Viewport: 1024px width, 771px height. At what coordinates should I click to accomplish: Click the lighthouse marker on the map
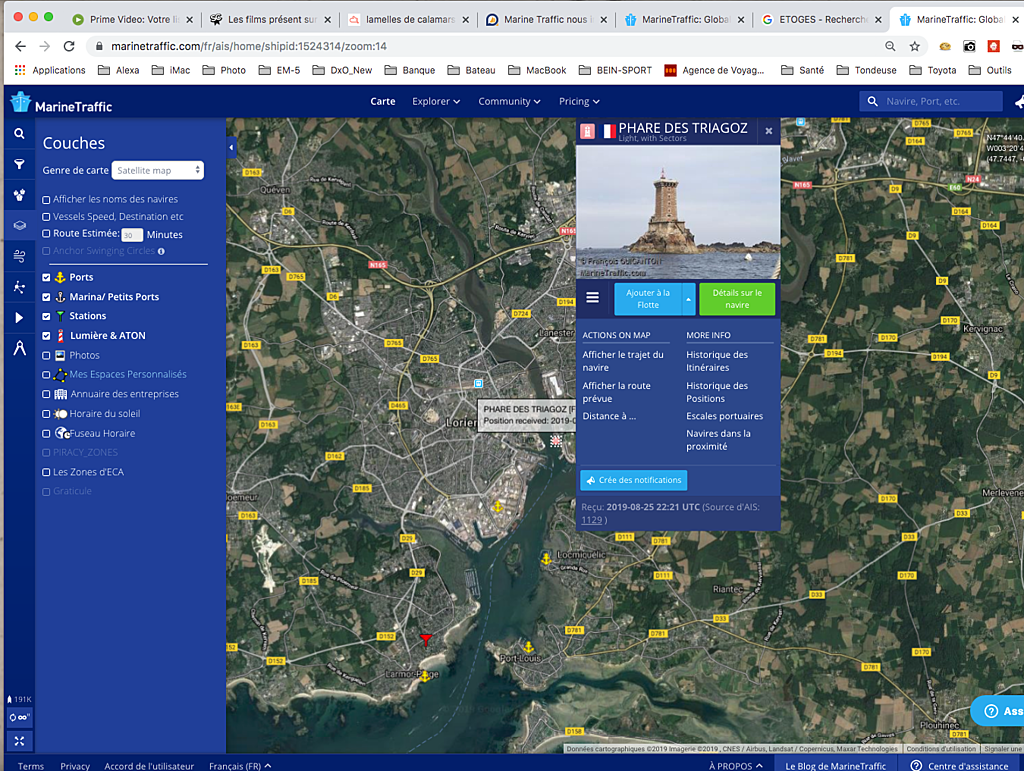click(556, 441)
